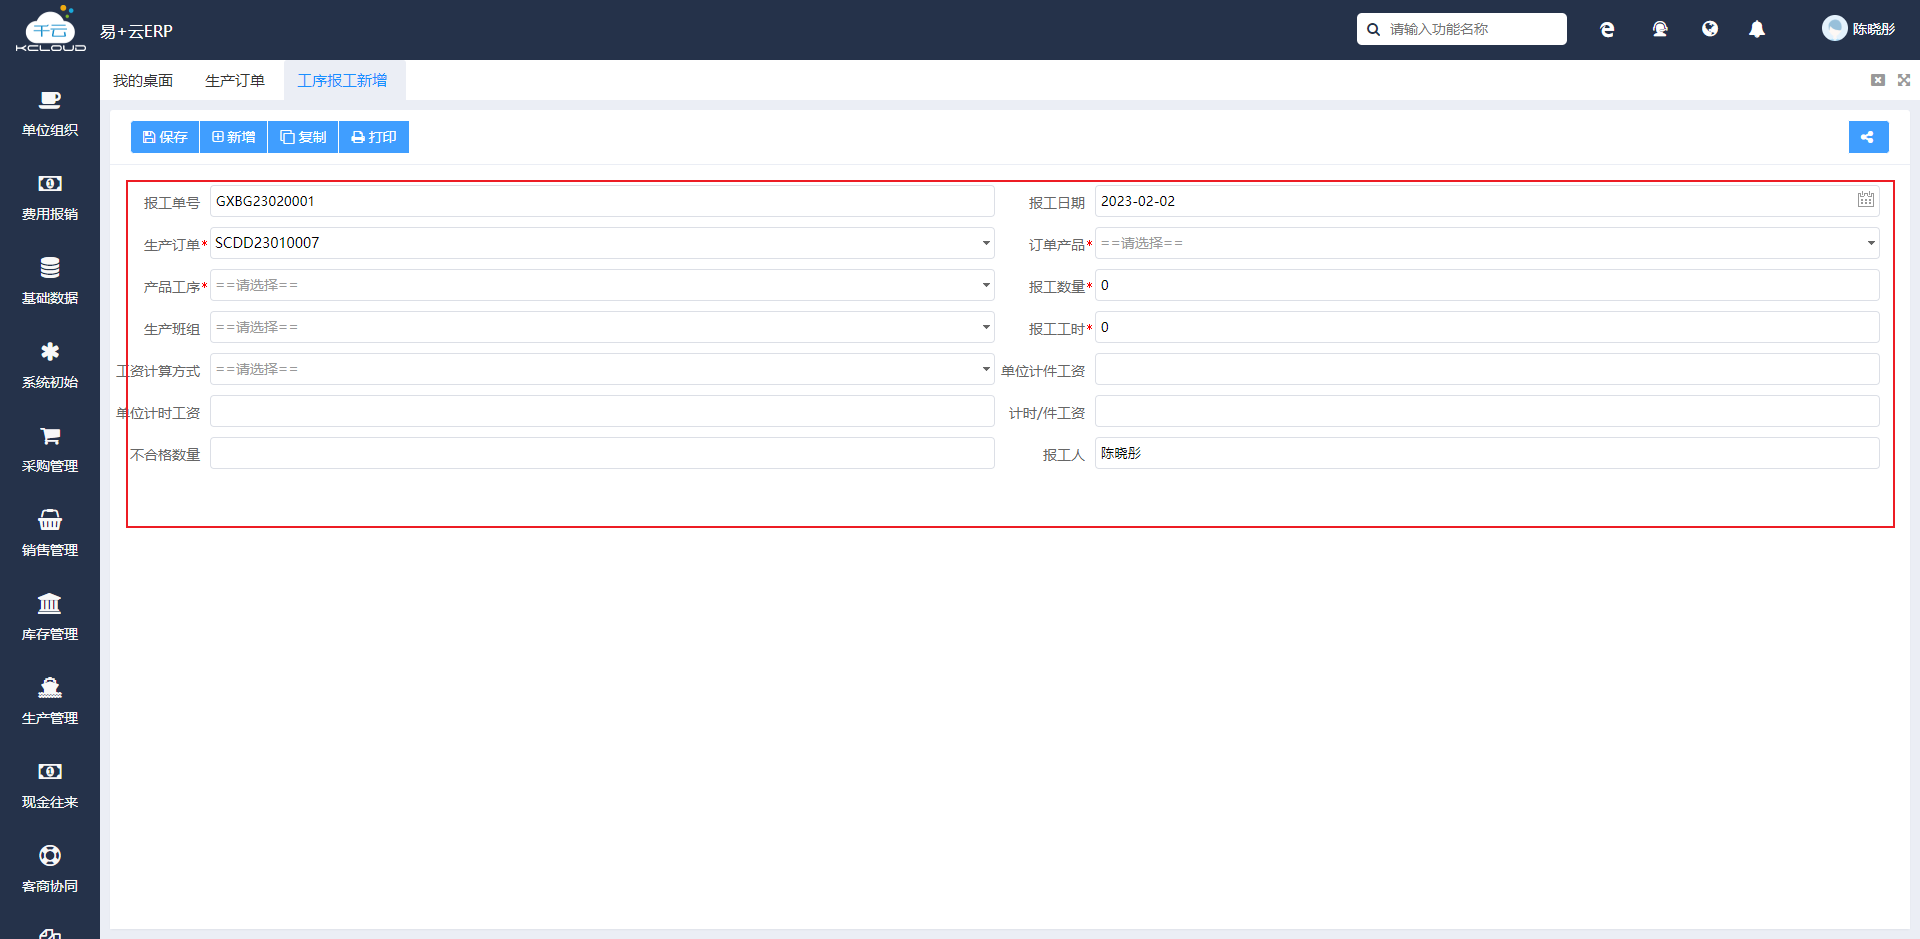The image size is (1920, 939).
Task: Open the calendar picker for 报工日期
Action: (x=1866, y=200)
